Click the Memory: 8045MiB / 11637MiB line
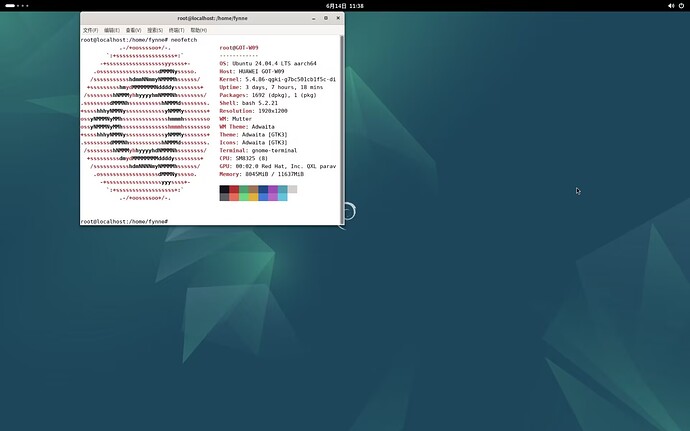Viewport: 690px width, 431px height. click(261, 174)
